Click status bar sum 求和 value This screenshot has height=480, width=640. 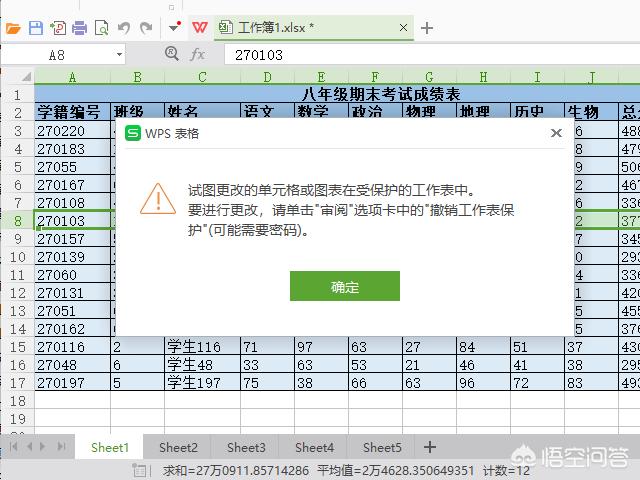coord(236,471)
